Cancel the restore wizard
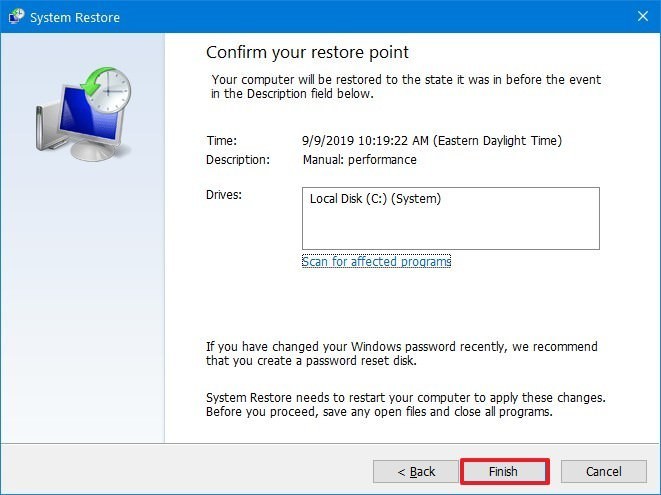The image size is (661, 495). tap(603, 471)
